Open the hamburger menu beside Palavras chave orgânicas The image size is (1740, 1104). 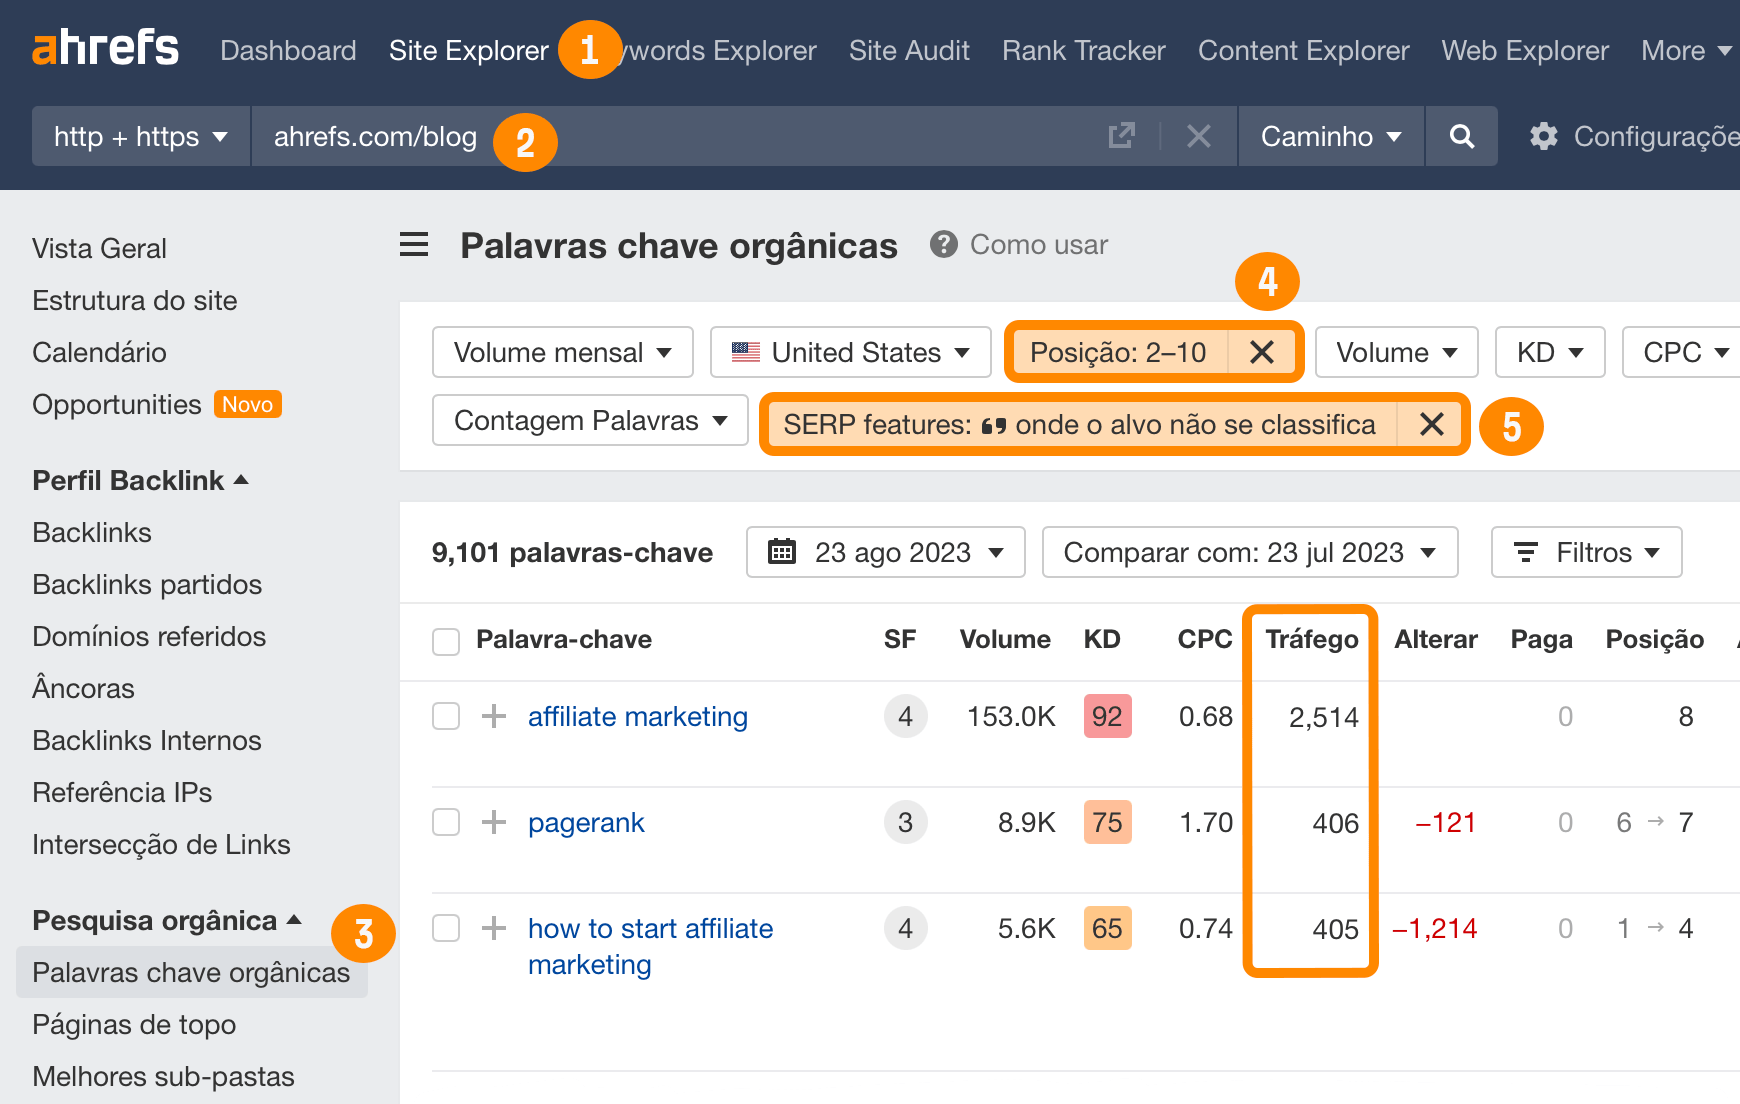(x=414, y=245)
